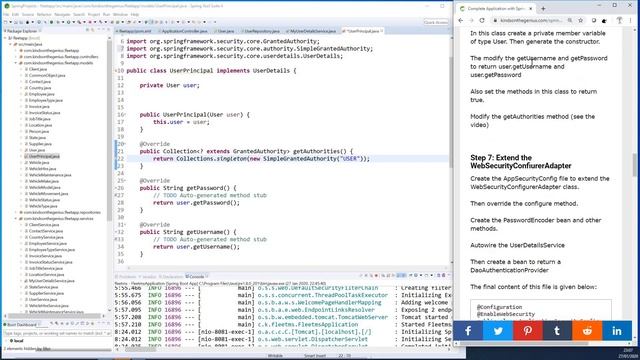Open the Declaration view tab
640x360 pixels.
[171, 277]
